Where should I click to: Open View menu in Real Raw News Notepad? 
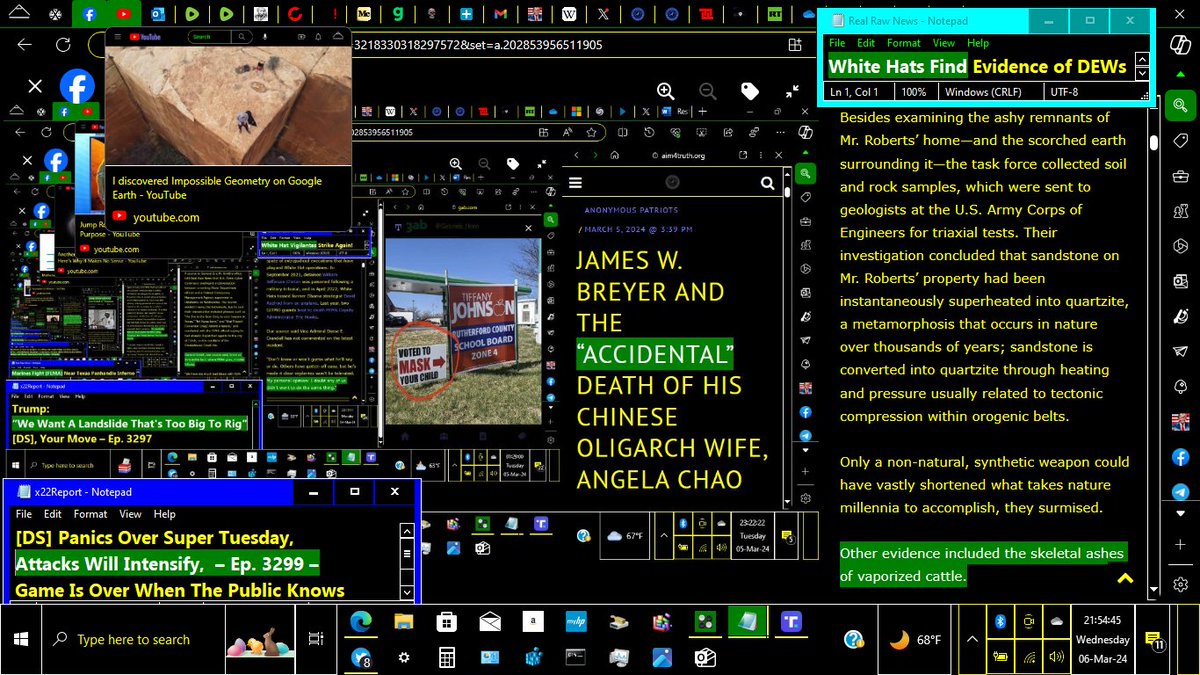[944, 43]
